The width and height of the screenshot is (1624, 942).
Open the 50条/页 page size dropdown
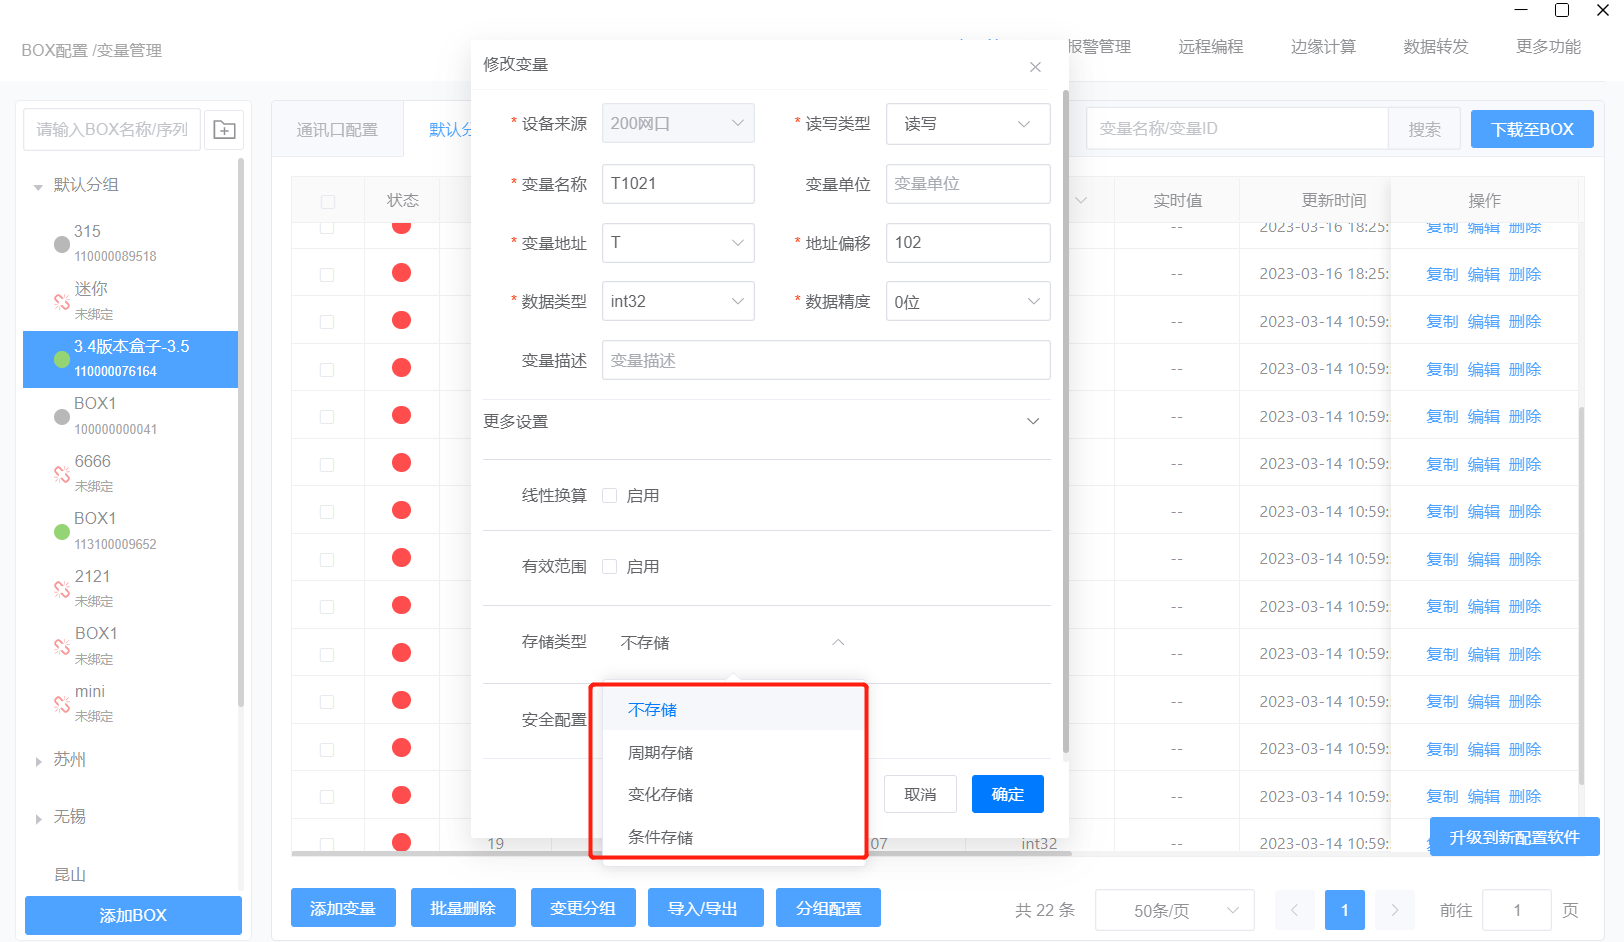point(1175,910)
